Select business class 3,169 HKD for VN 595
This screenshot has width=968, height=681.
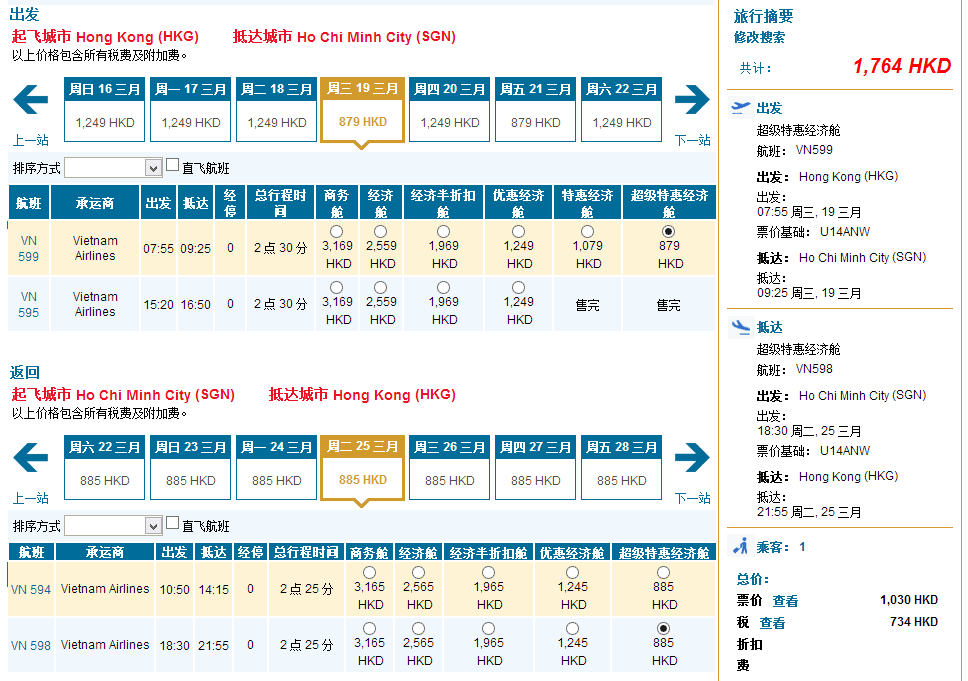click(338, 288)
